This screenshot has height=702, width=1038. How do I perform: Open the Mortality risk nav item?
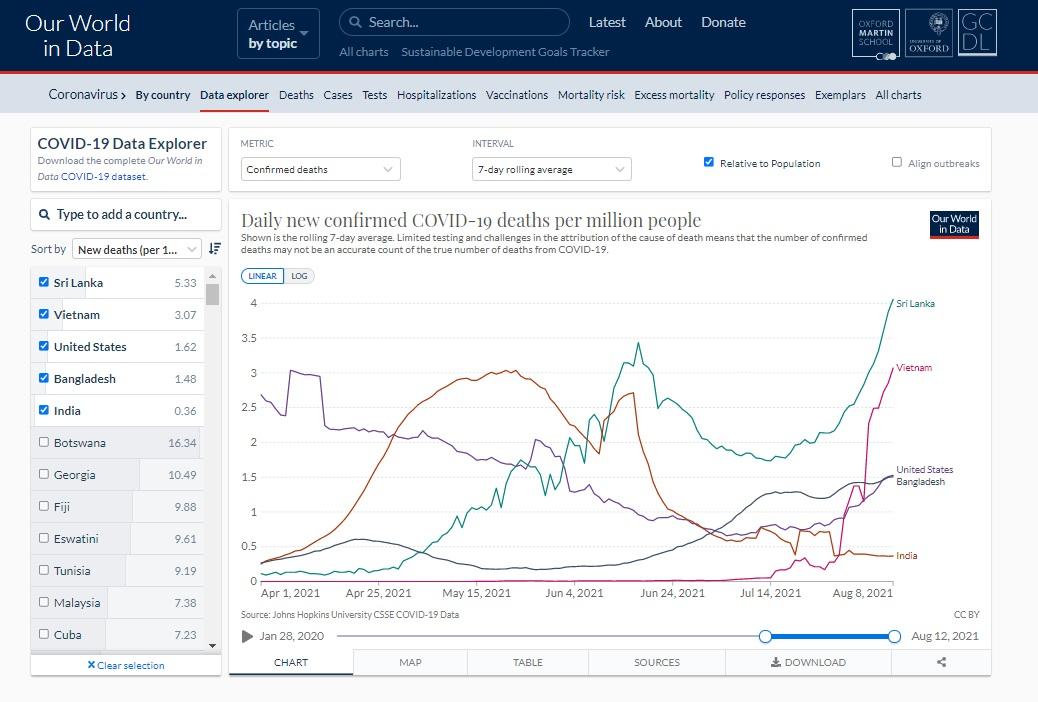pyautogui.click(x=591, y=95)
